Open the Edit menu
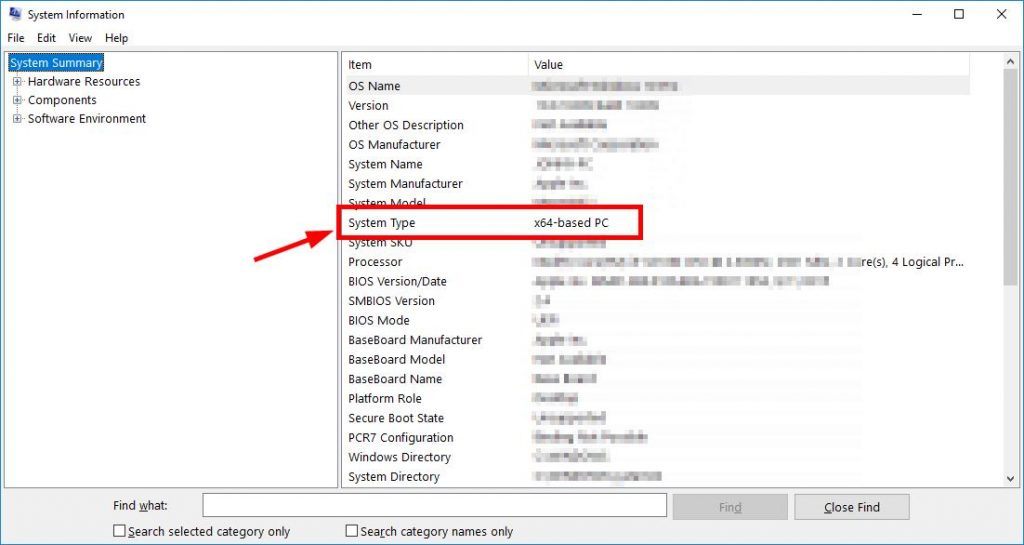The width and height of the screenshot is (1024, 545). coord(46,38)
